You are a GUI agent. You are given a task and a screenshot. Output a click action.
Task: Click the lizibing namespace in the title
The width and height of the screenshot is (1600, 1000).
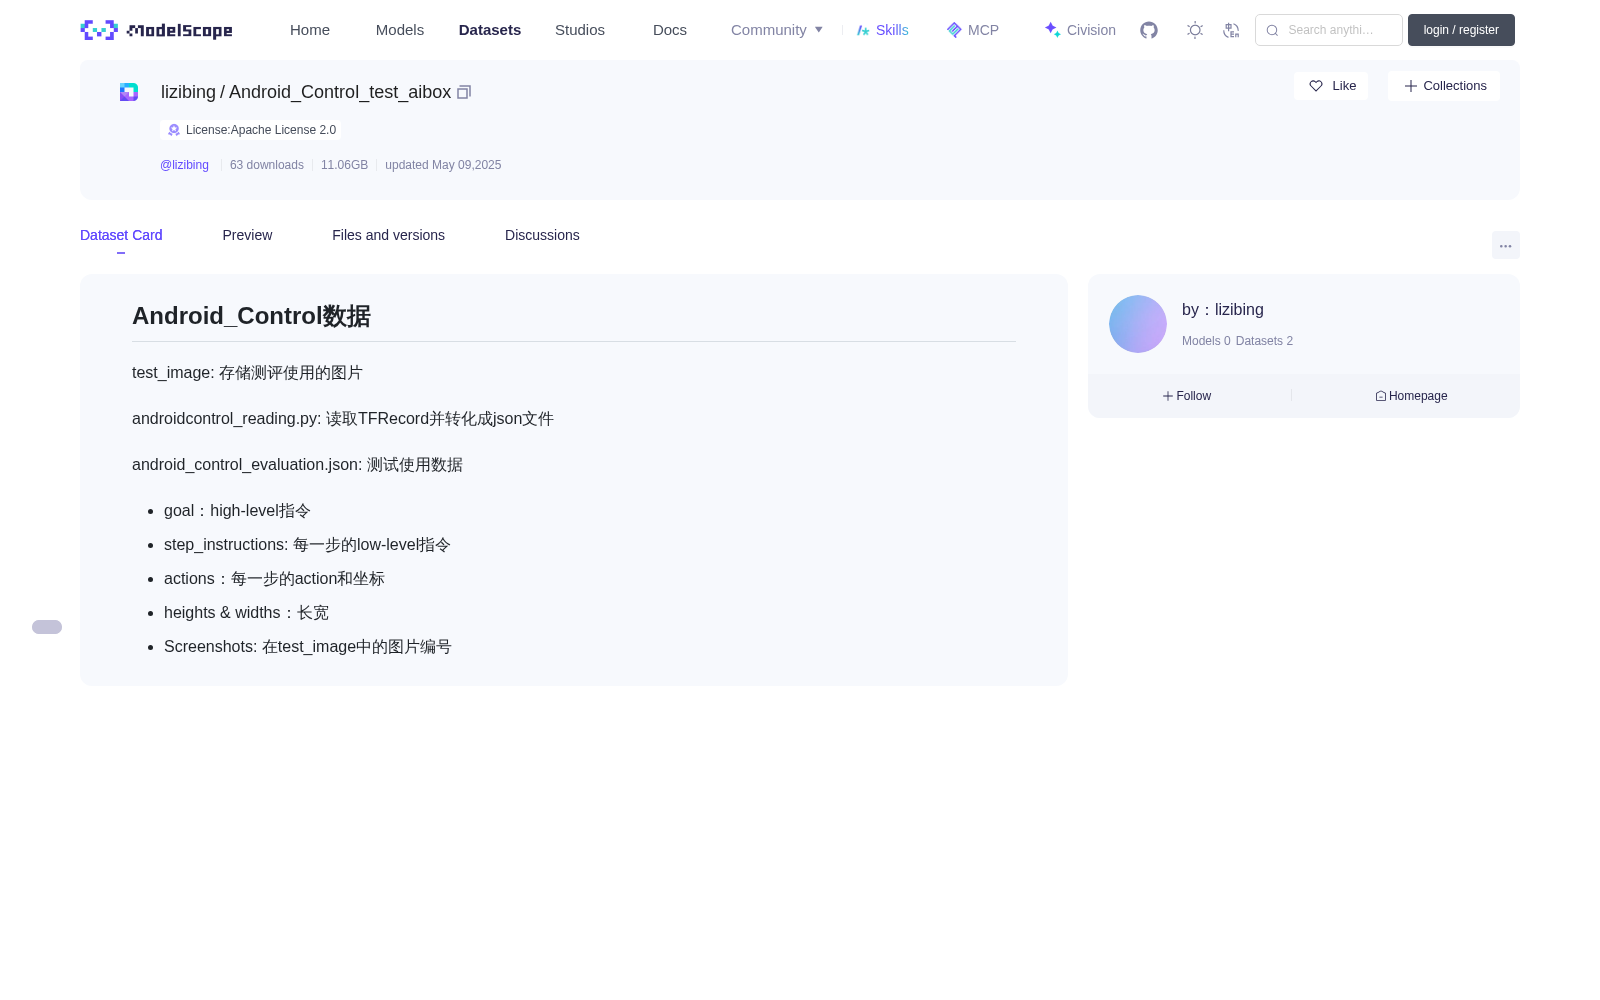click(x=188, y=92)
